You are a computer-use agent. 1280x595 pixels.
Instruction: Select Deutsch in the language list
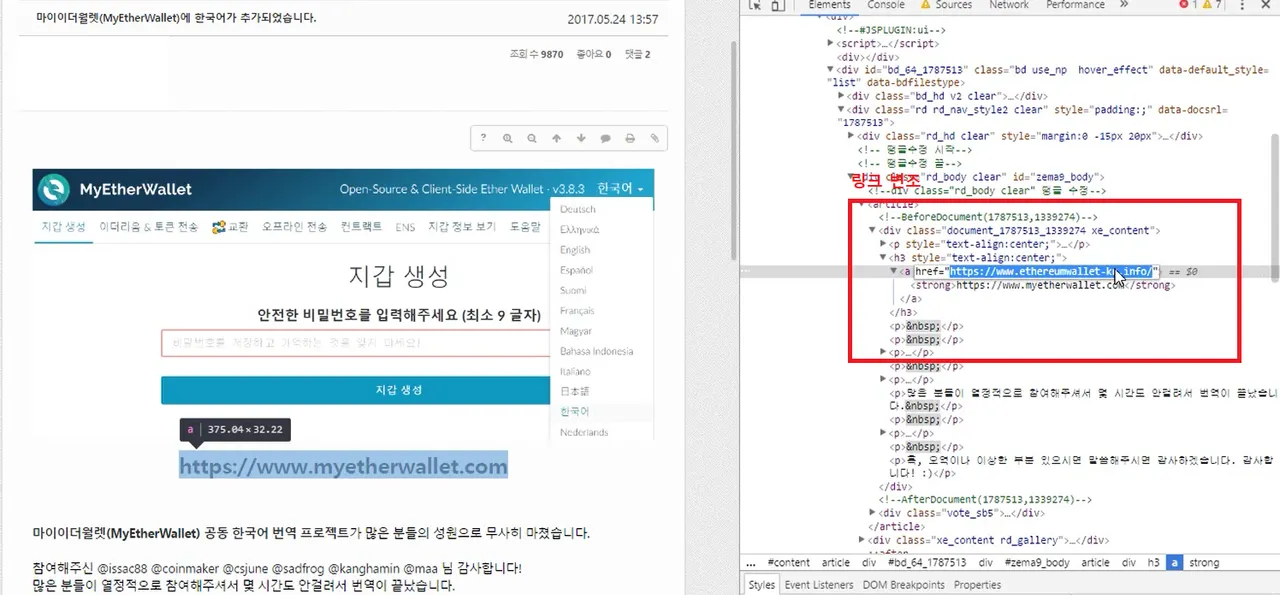pos(578,209)
